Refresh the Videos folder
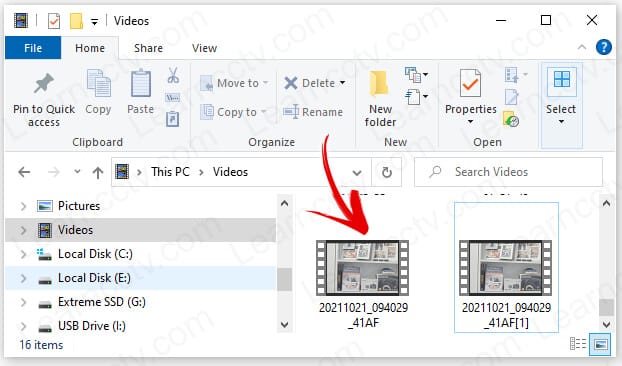Image resolution: width=622 pixels, height=366 pixels. point(387,172)
